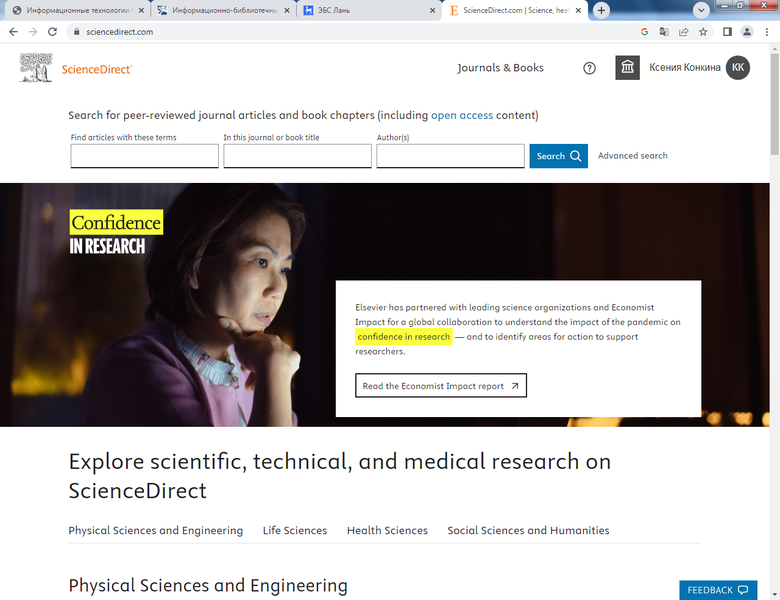
Task: Open the Chrome profile icon
Action: pyautogui.click(x=747, y=32)
